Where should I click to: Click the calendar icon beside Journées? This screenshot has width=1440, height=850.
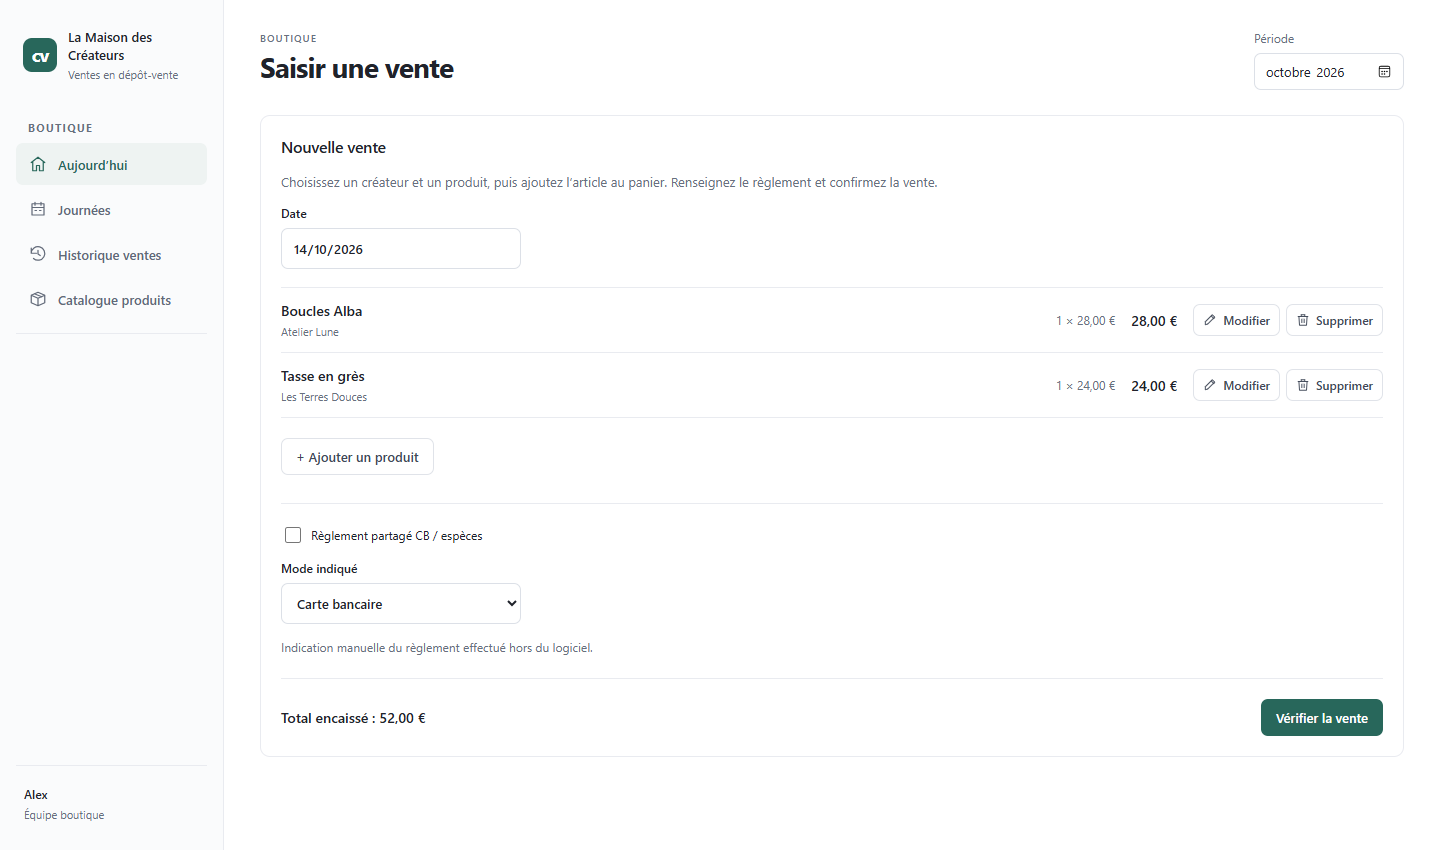38,209
